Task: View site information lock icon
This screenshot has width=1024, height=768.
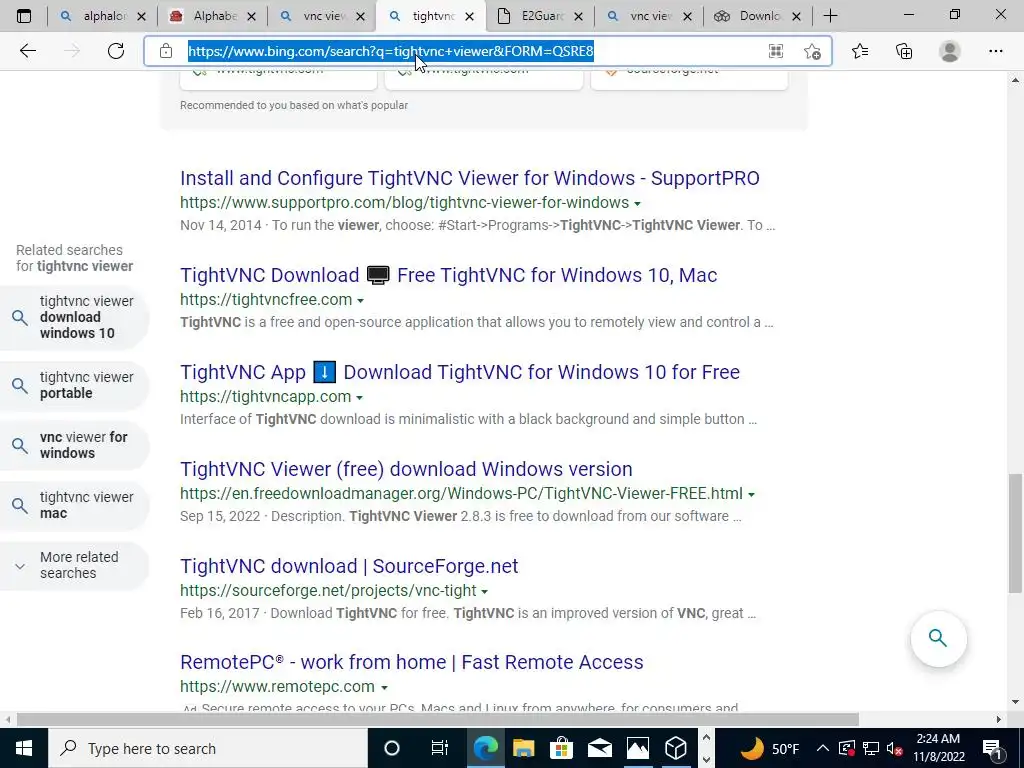Action: (166, 51)
